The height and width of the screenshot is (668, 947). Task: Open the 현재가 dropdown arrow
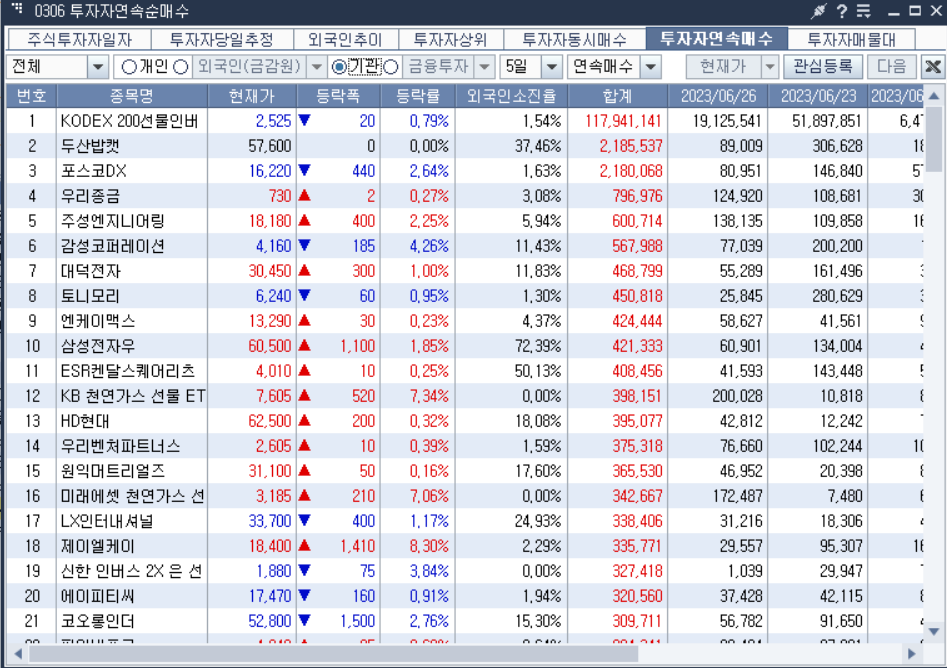(769, 66)
